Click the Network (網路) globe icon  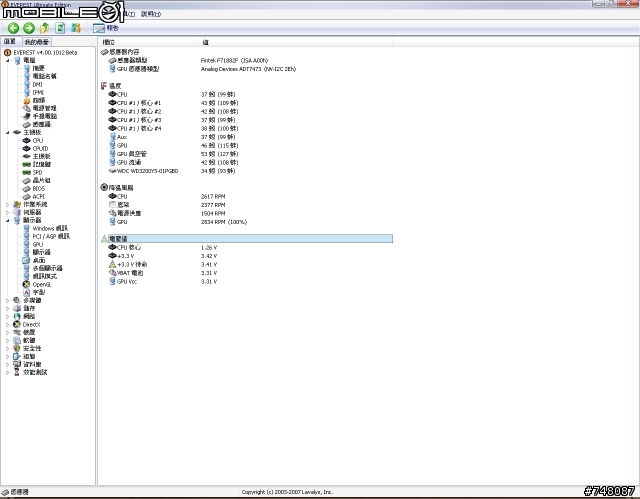pos(17,316)
